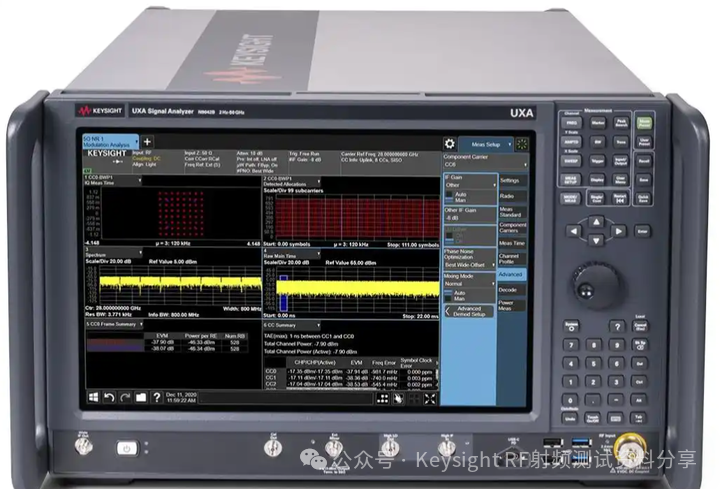Switch to the Decode menu tab
Screen dimensions: 720x489
512,290
